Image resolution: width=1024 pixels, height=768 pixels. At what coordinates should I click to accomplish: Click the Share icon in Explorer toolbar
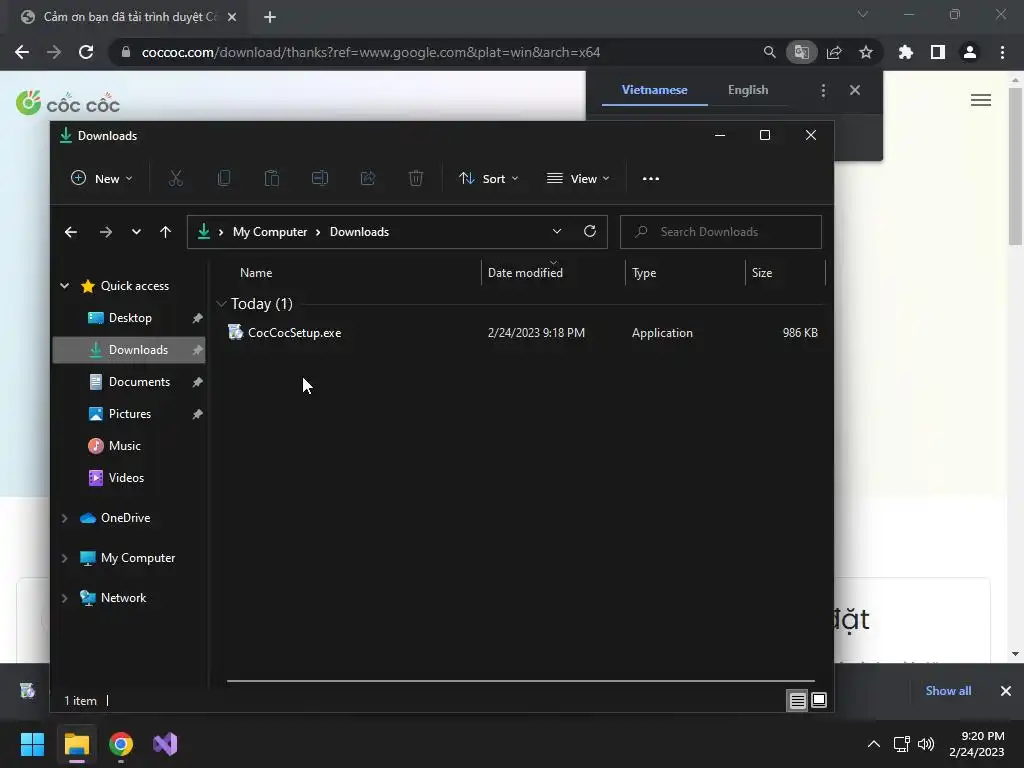[368, 178]
